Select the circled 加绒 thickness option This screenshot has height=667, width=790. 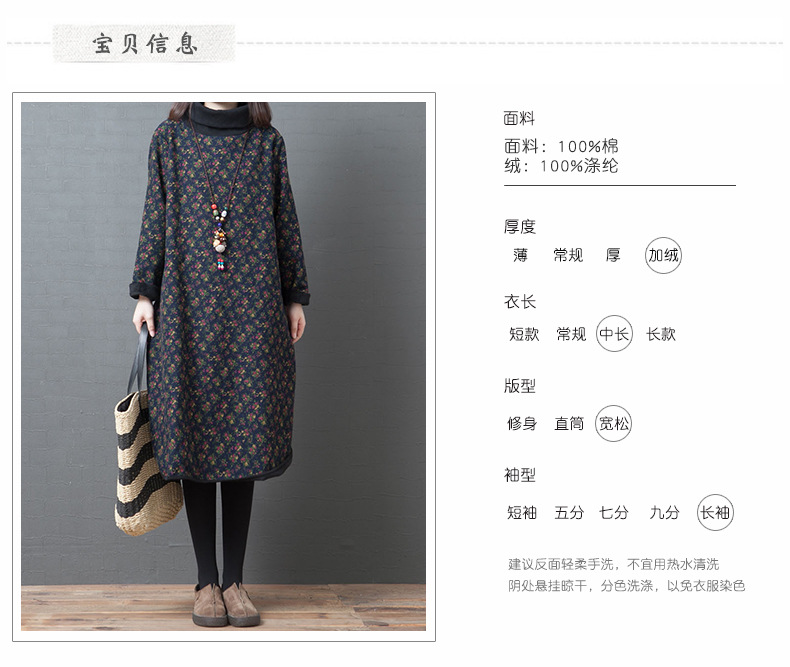click(663, 255)
